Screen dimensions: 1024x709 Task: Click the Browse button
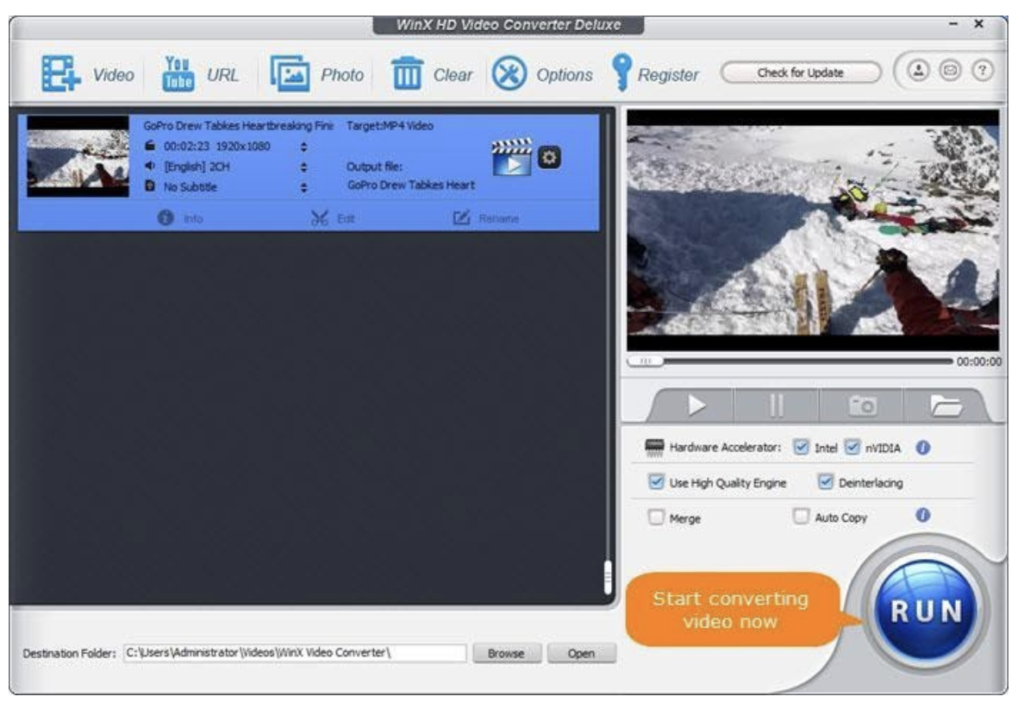tap(506, 654)
